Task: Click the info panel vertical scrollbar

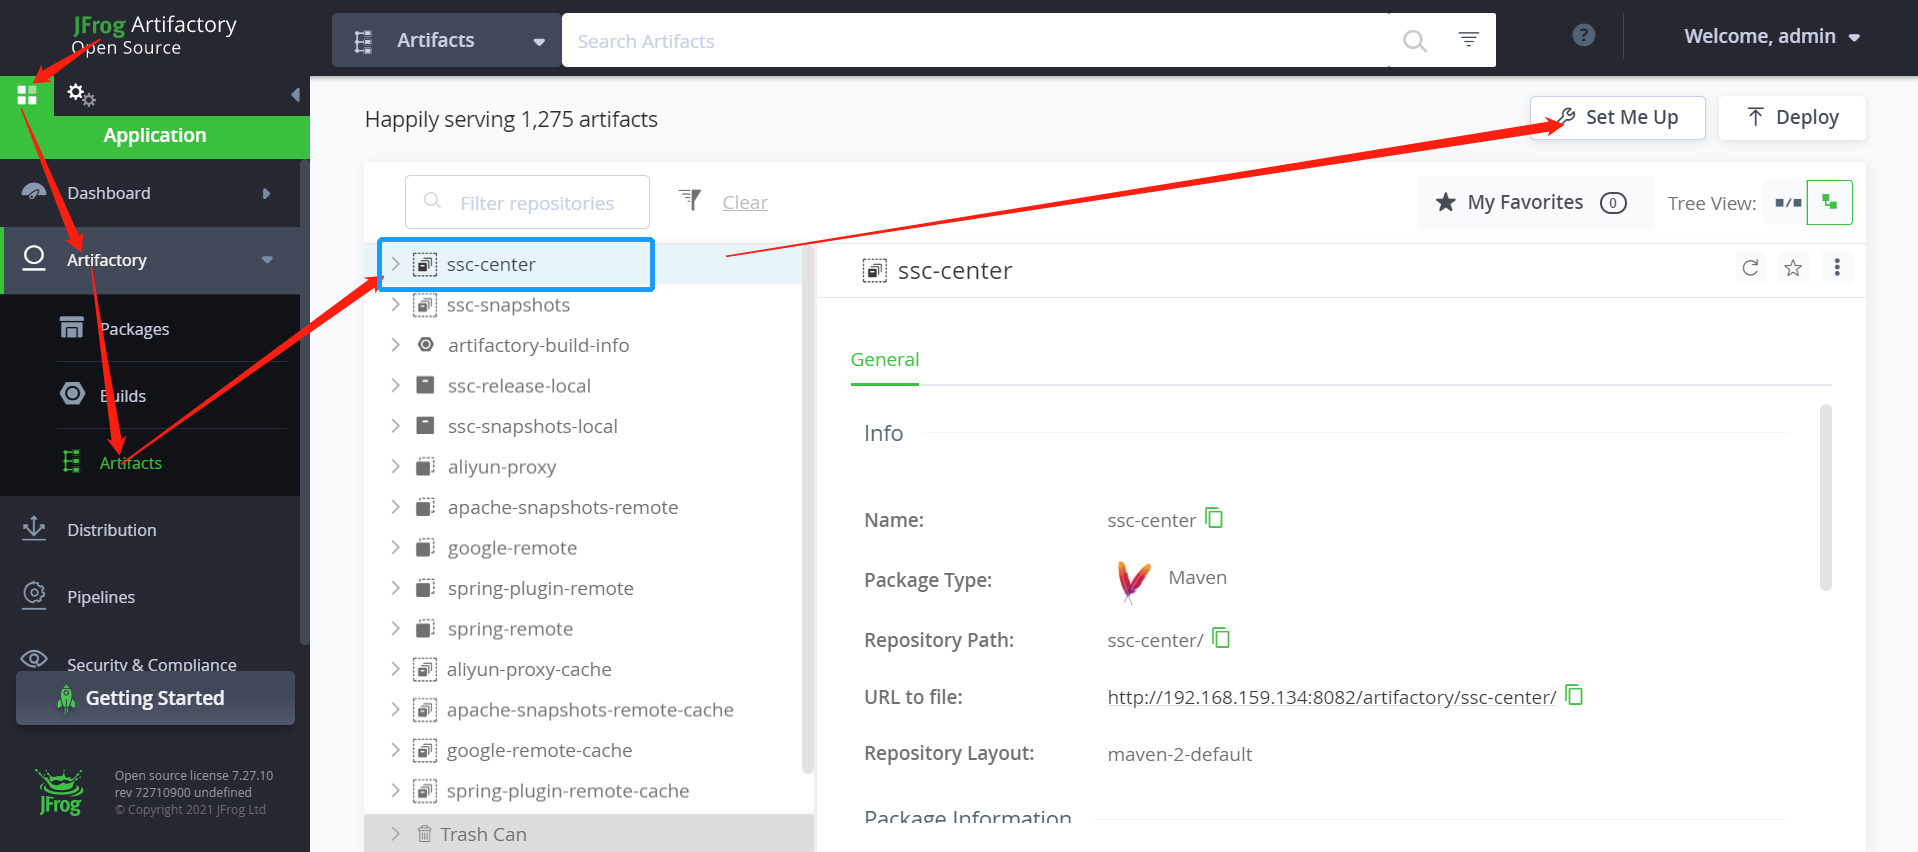Action: coord(1826,497)
